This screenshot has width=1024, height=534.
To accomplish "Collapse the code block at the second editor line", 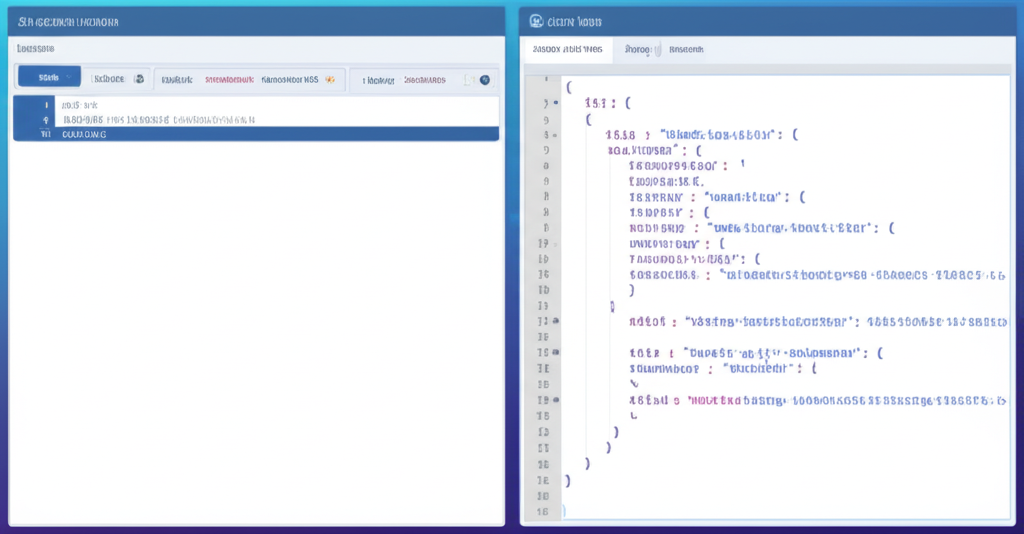I will coord(556,102).
